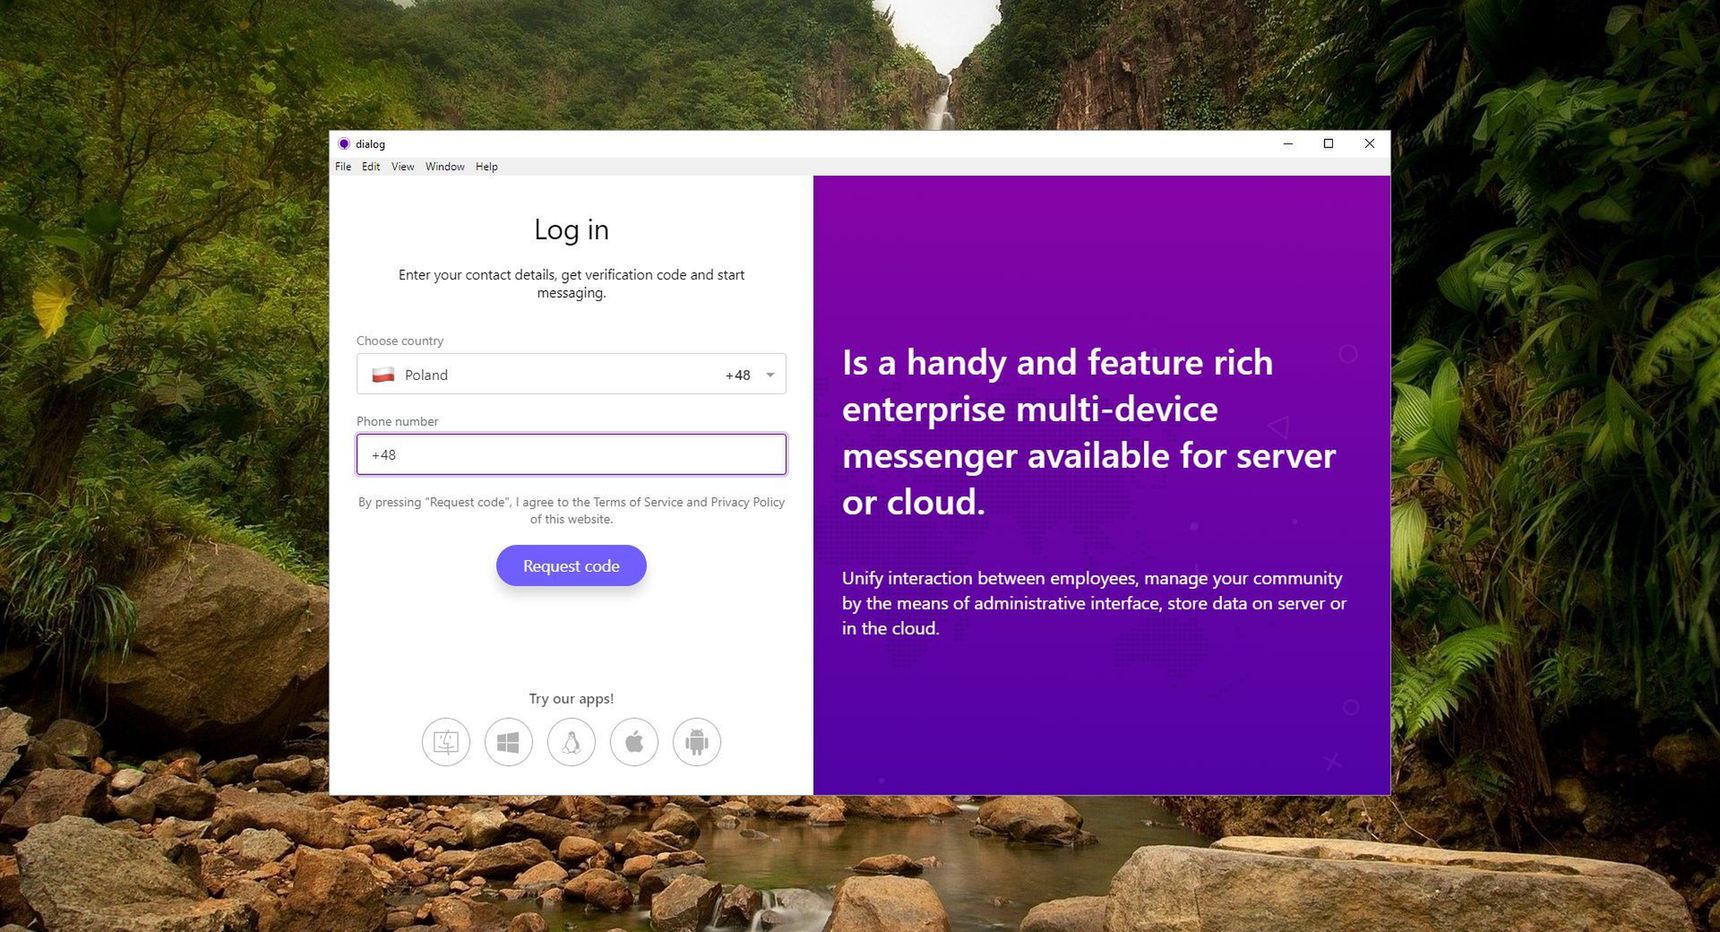Click the Poland flag icon
The image size is (1720, 932).
click(383, 375)
